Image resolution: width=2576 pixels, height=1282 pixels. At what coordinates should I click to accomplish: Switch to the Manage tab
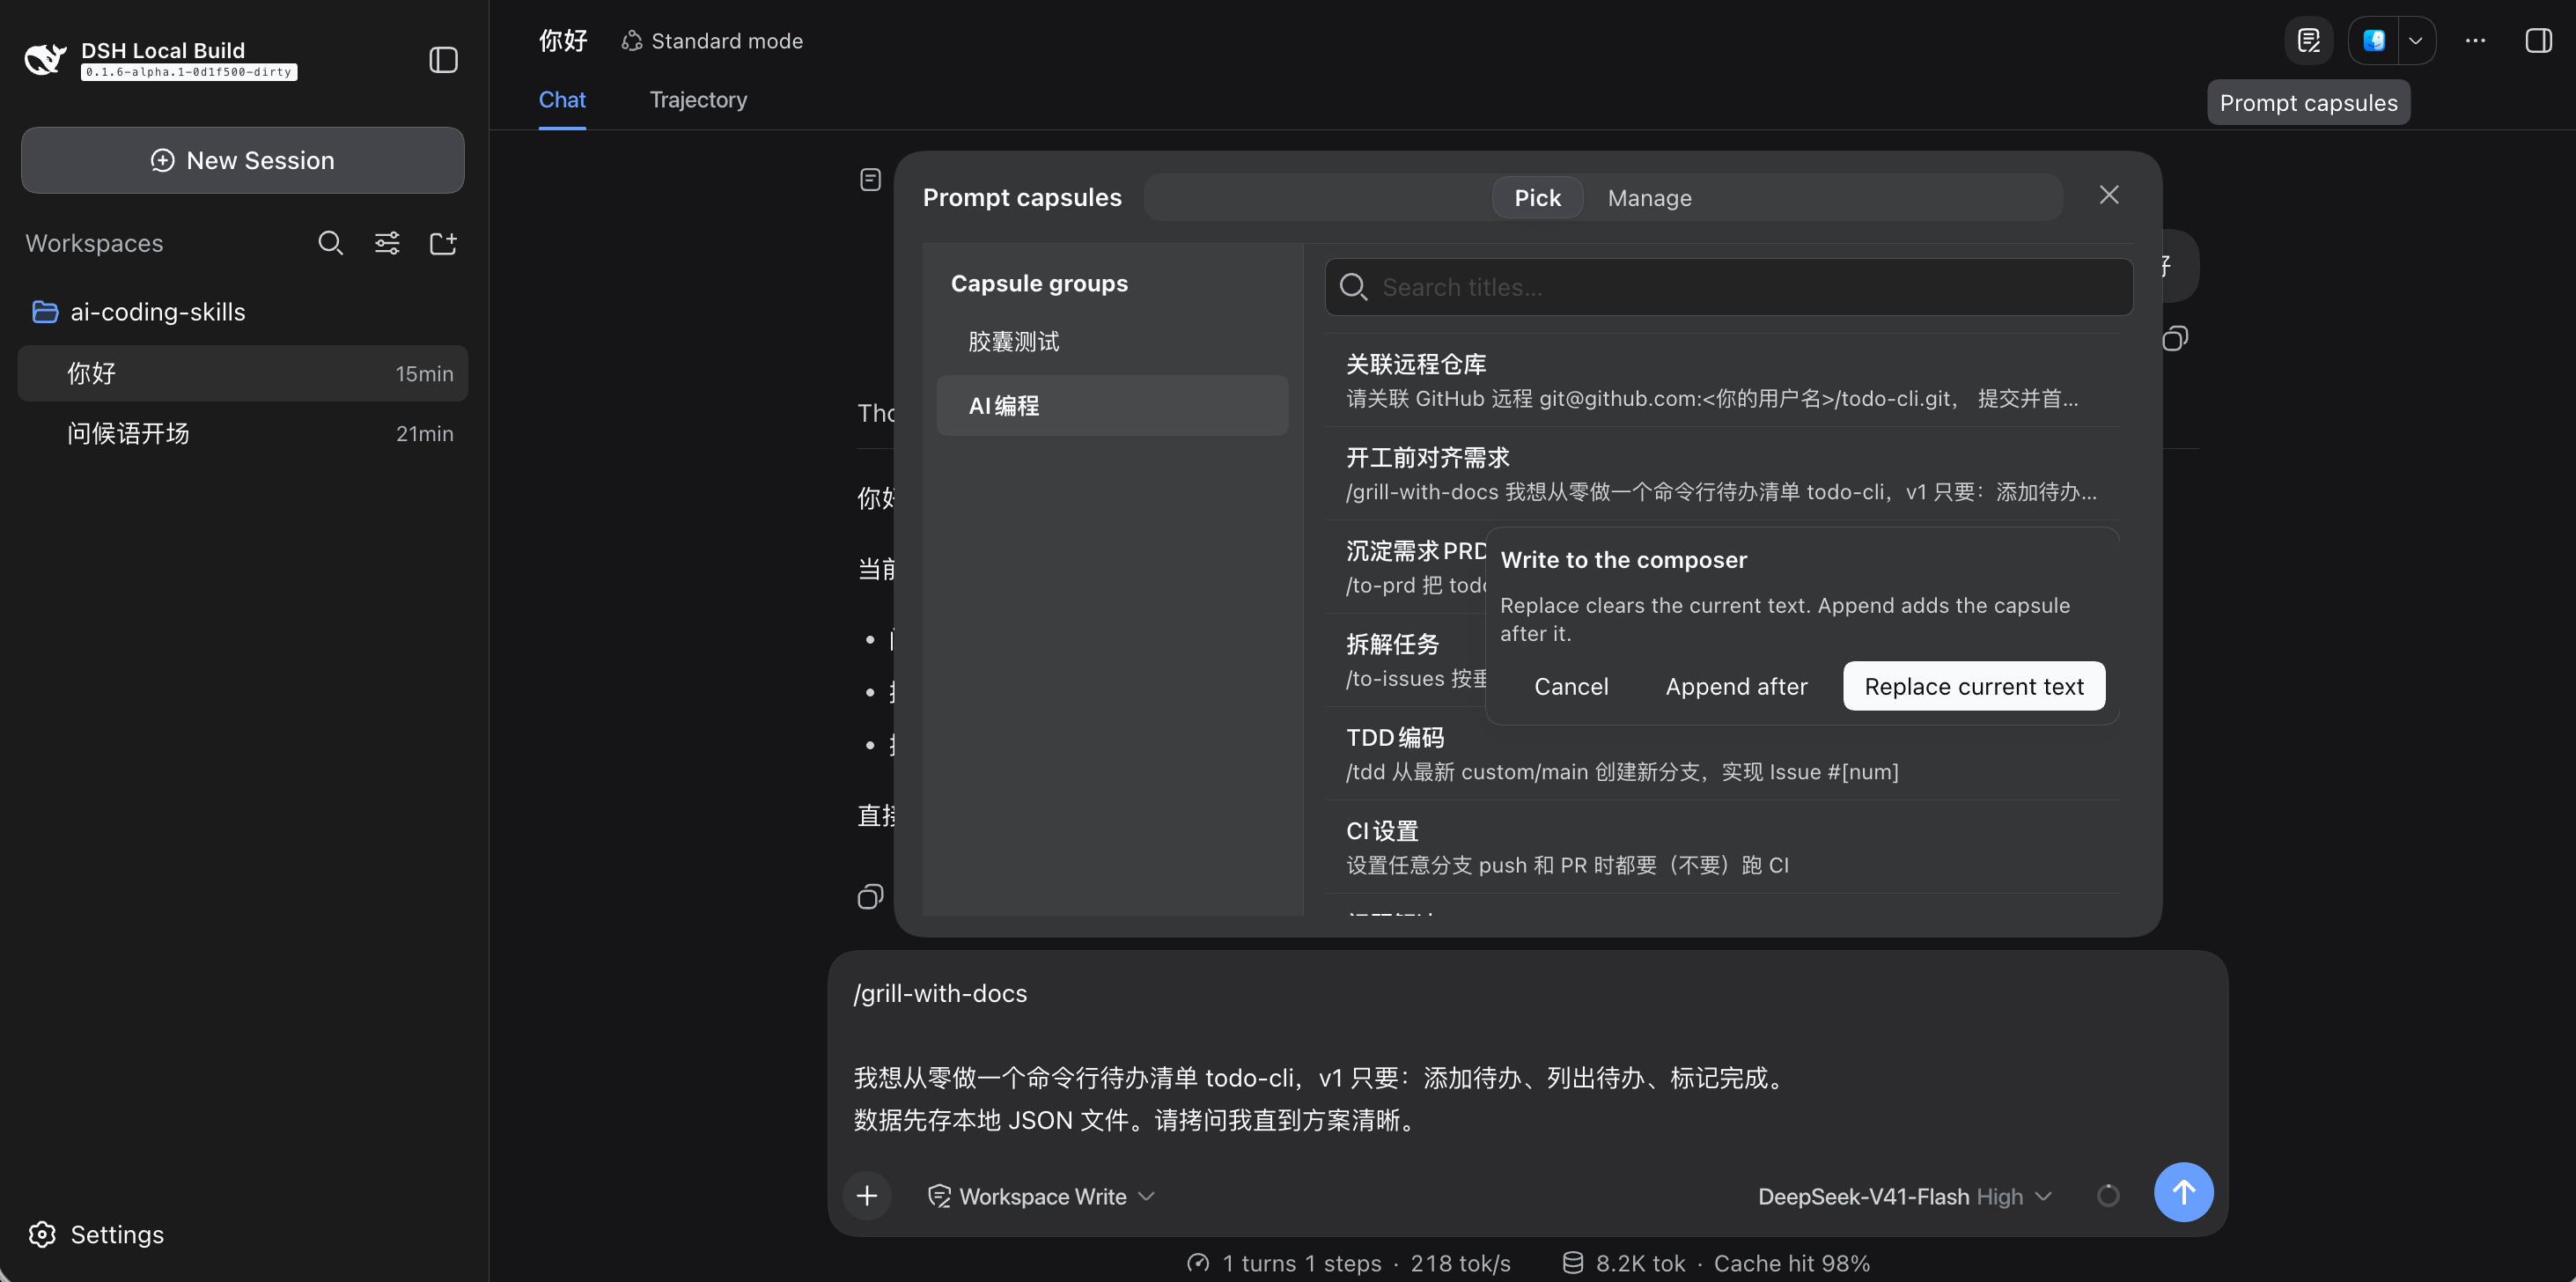pyautogui.click(x=1649, y=198)
